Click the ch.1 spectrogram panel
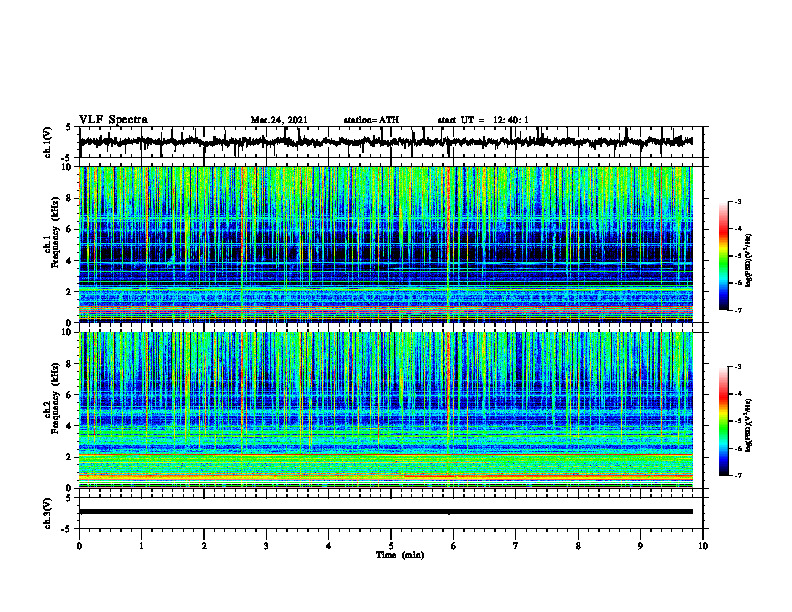 (x=386, y=244)
